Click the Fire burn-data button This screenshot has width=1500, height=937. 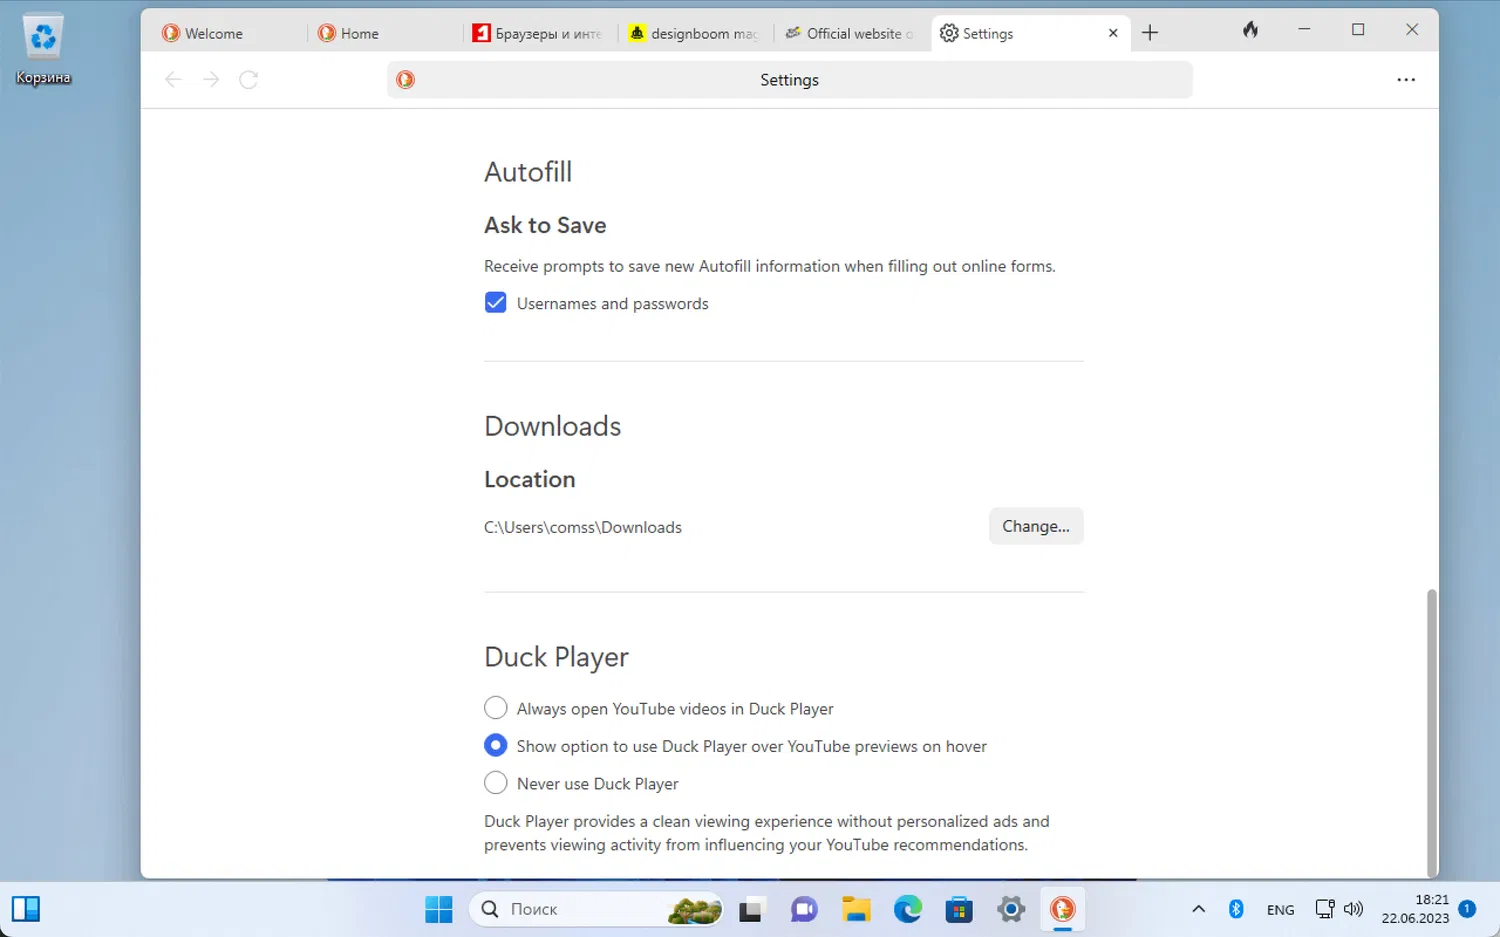1250,30
